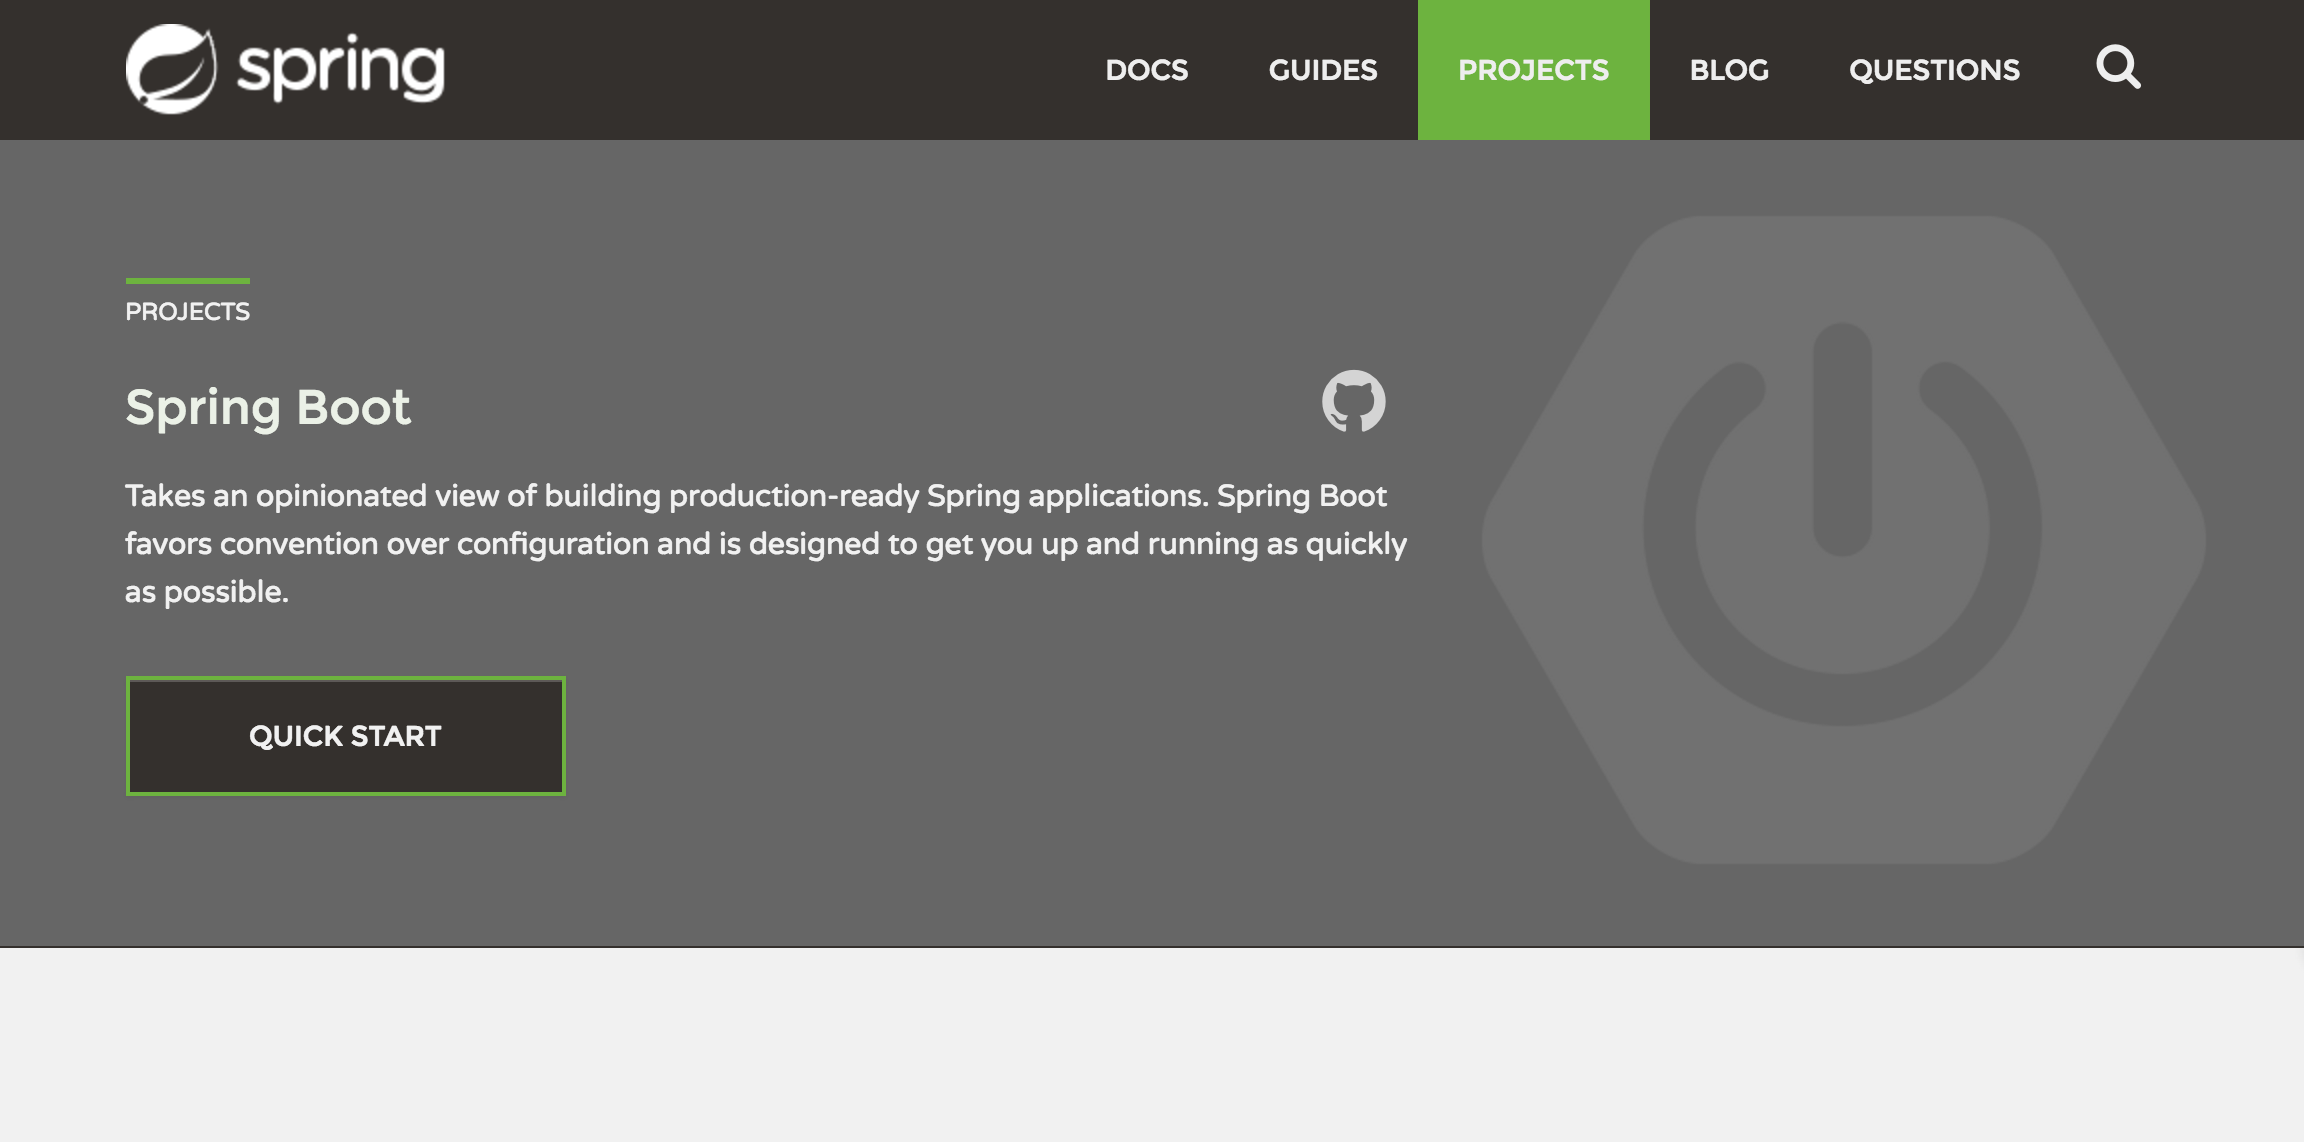Image resolution: width=2304 pixels, height=1142 pixels.
Task: Click the Spring leaf logo icon
Action: [171, 69]
